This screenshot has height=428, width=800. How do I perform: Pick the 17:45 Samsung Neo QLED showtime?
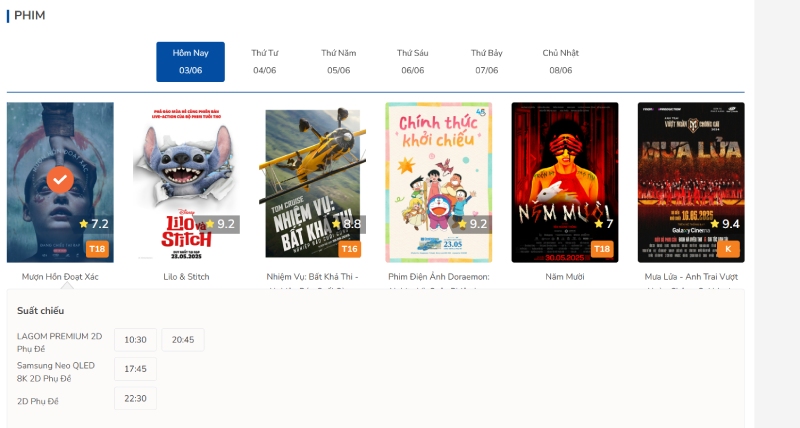click(x=135, y=369)
